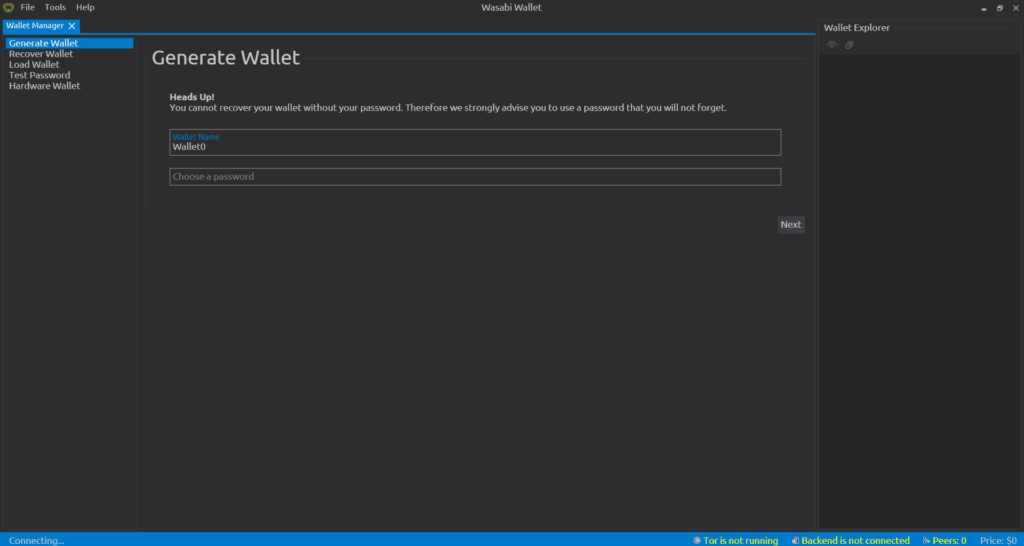Click the 'Connecting...' status text
The height and width of the screenshot is (546, 1024).
tap(37, 541)
